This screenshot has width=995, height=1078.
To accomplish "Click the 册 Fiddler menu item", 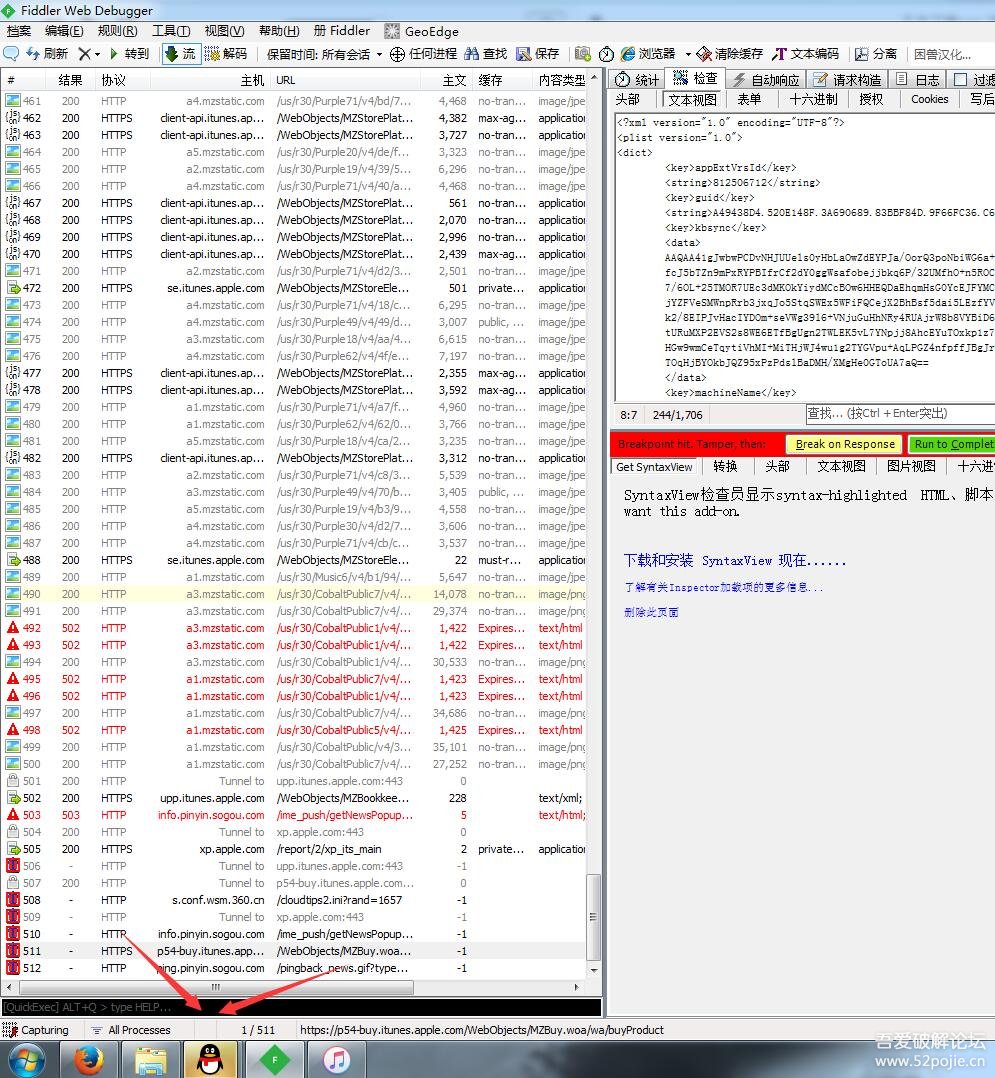I will [x=342, y=31].
